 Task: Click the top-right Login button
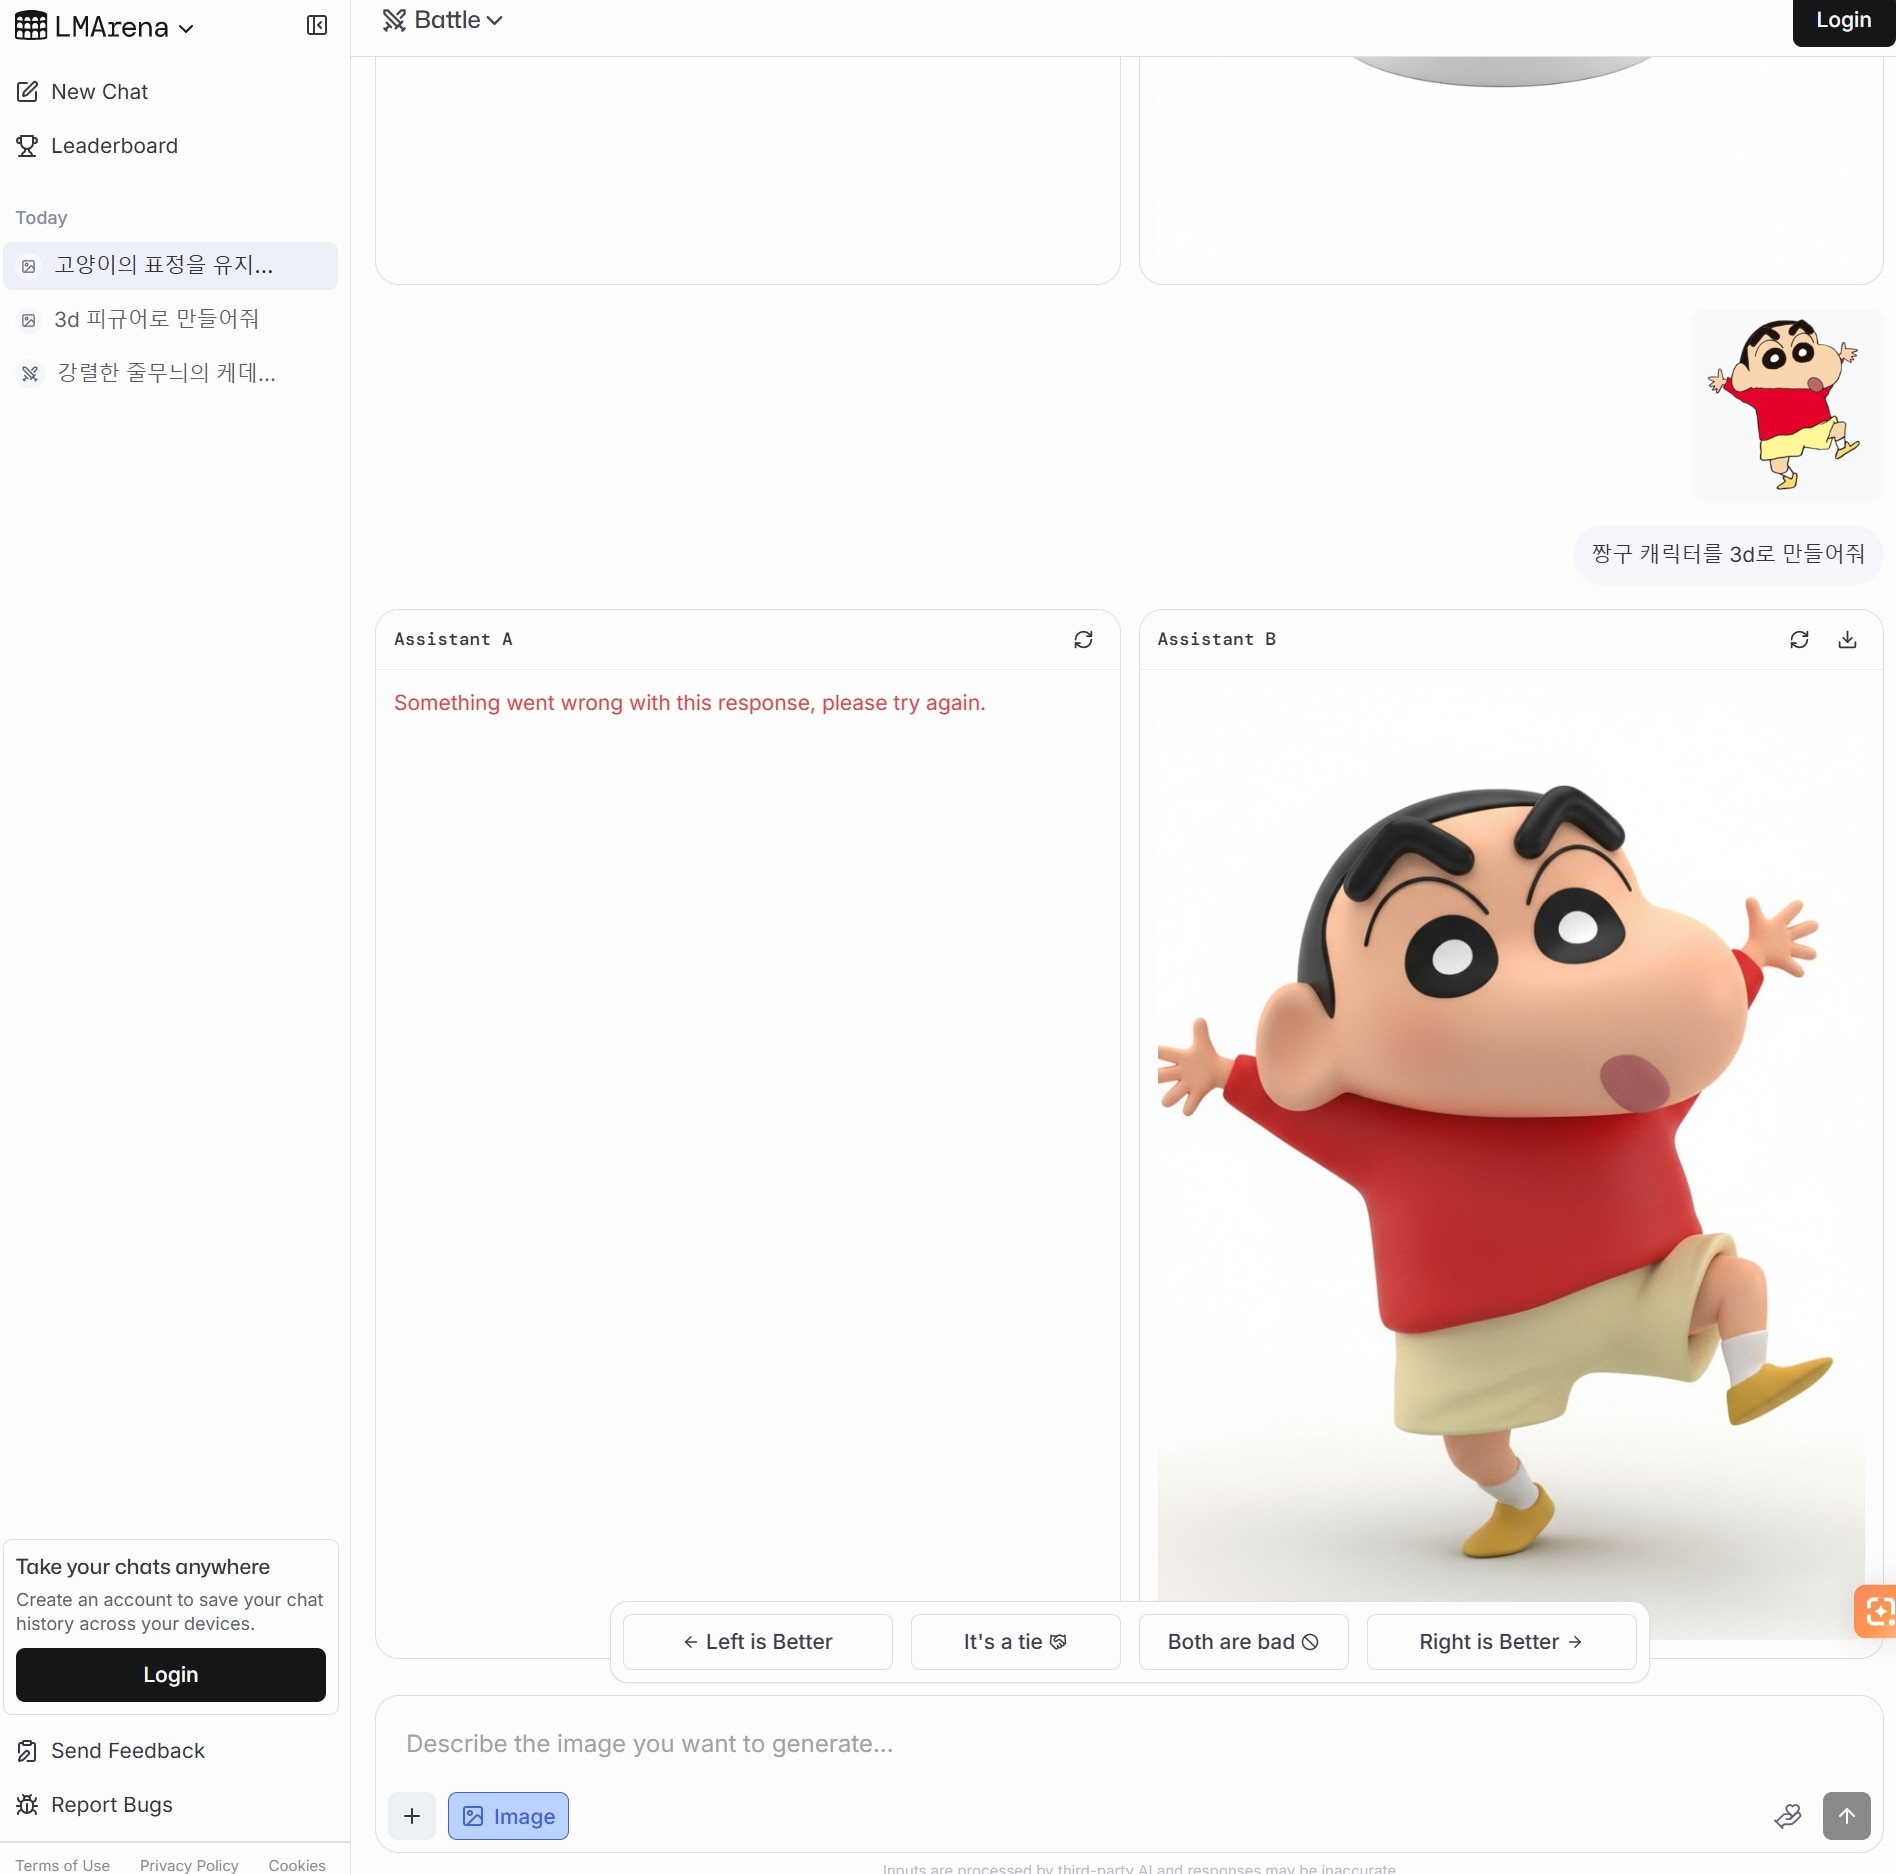(1843, 21)
